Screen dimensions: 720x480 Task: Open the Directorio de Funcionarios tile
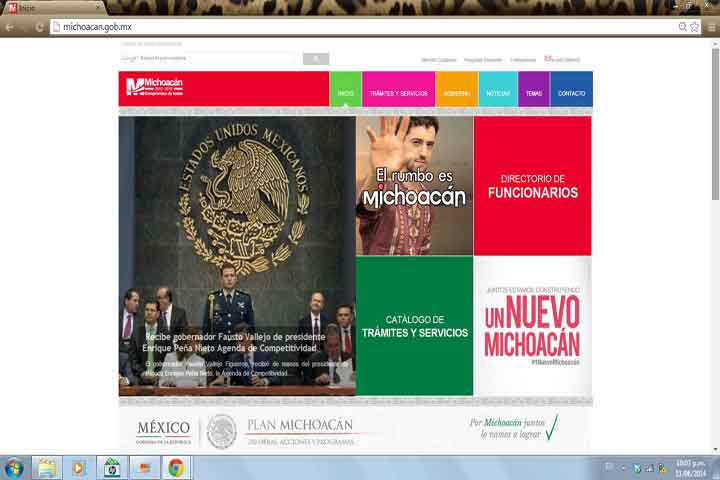532,186
